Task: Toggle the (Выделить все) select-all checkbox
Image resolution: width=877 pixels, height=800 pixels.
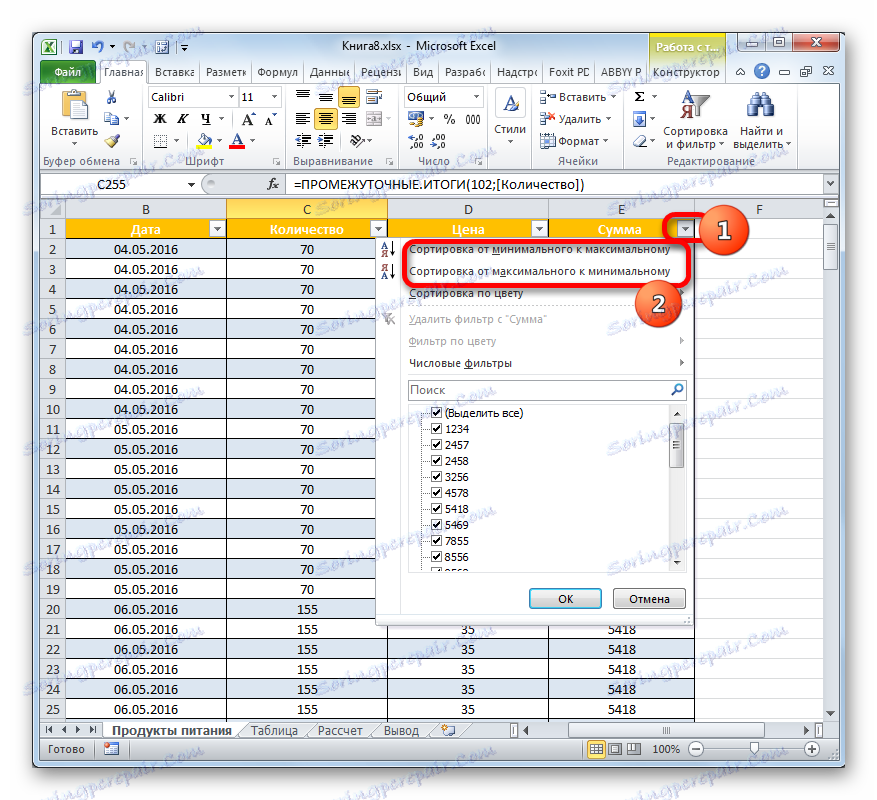Action: coord(437,412)
